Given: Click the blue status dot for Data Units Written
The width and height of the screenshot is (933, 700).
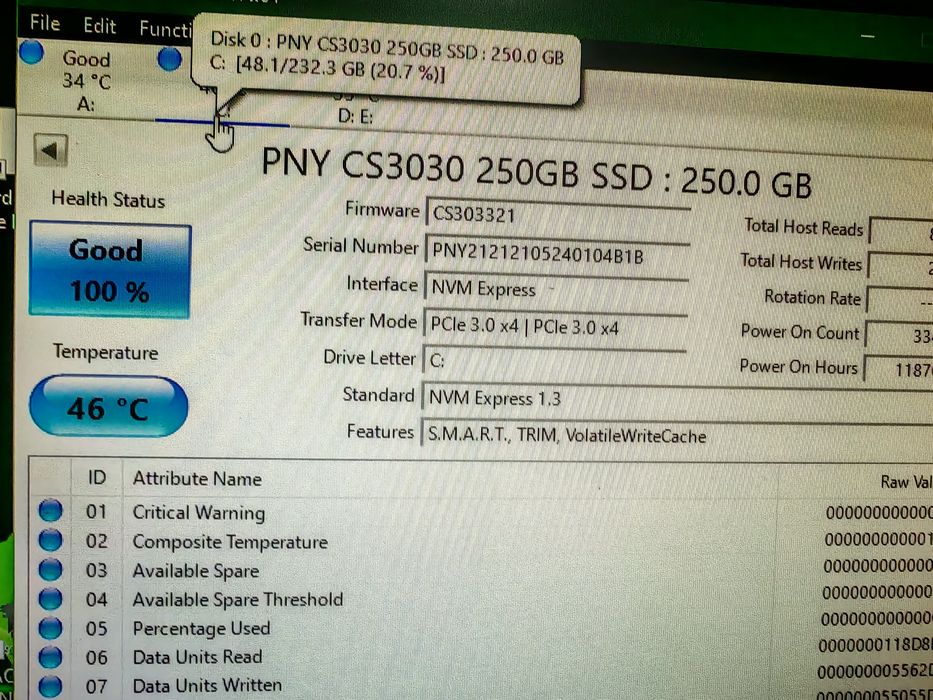Looking at the screenshot, I should (x=51, y=686).
